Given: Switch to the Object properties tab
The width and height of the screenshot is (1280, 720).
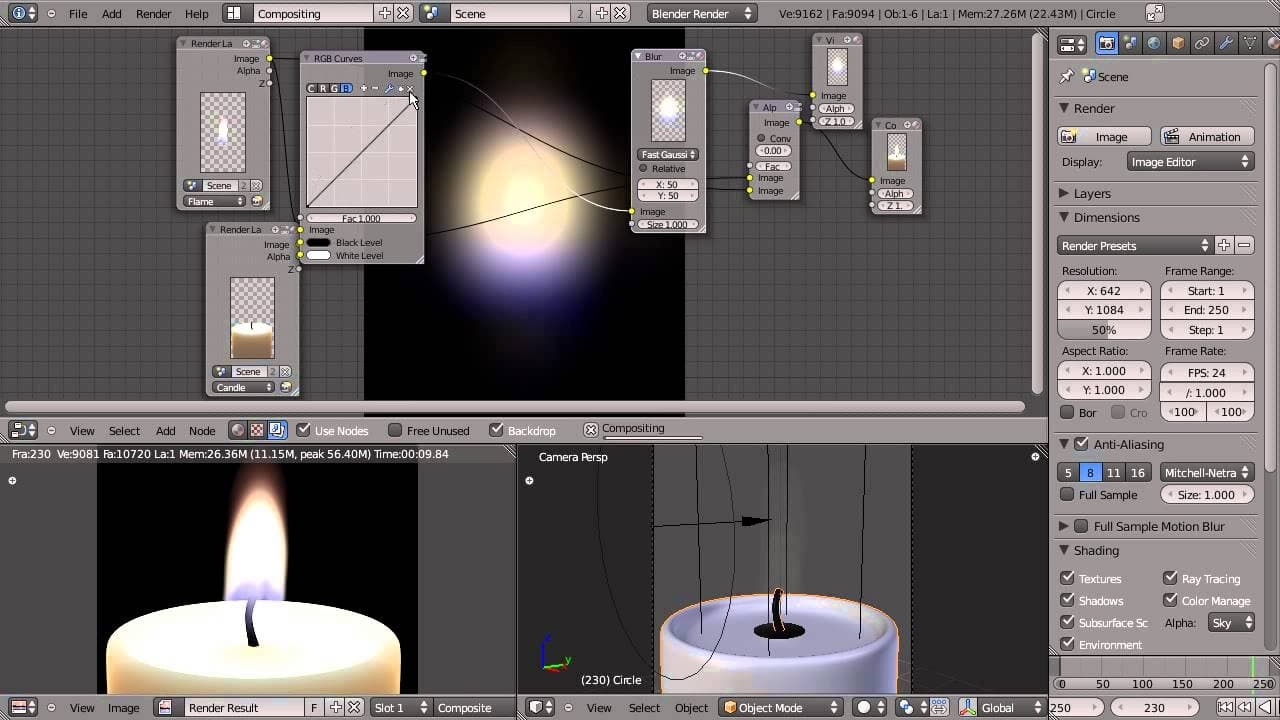Looking at the screenshot, I should 1178,43.
